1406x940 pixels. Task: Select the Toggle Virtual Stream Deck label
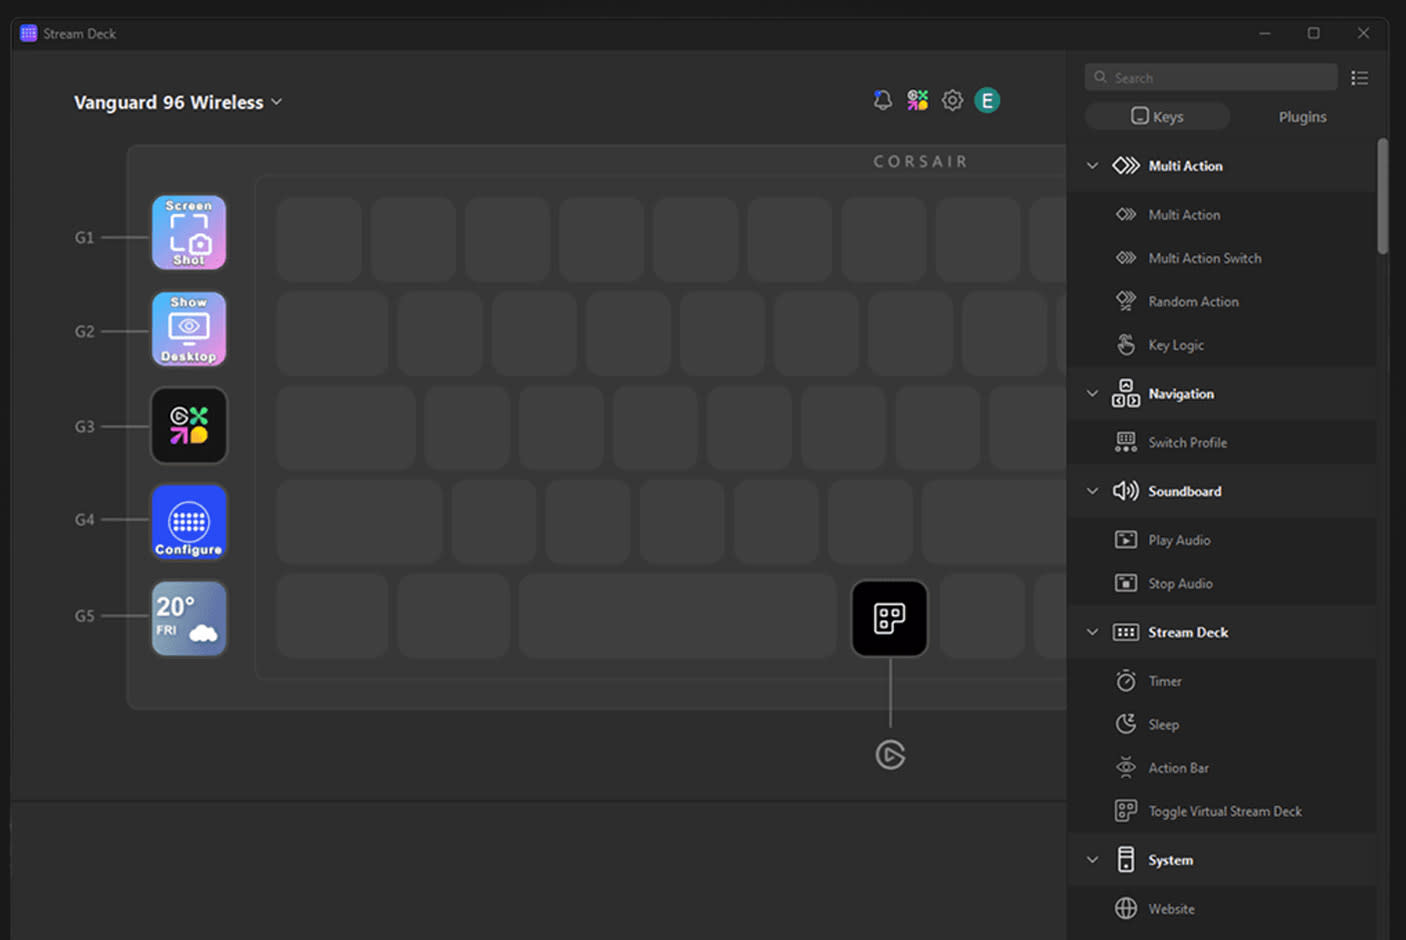click(x=1225, y=811)
